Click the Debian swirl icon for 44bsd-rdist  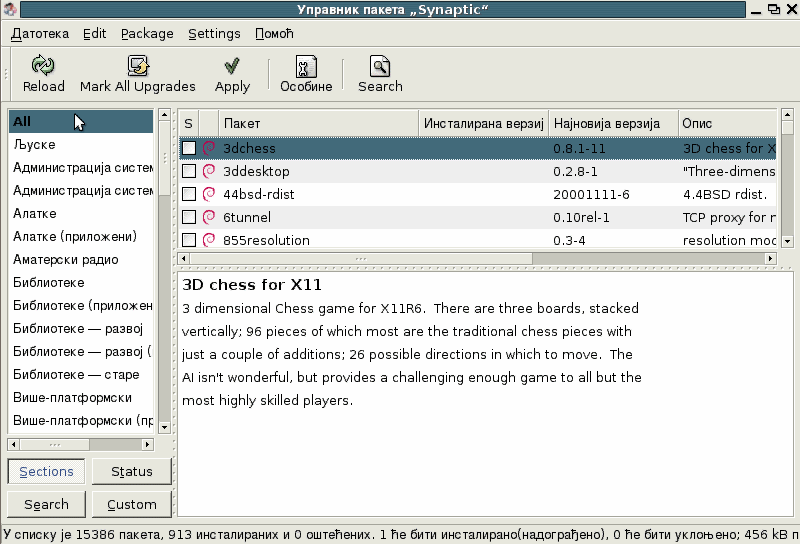(x=209, y=194)
